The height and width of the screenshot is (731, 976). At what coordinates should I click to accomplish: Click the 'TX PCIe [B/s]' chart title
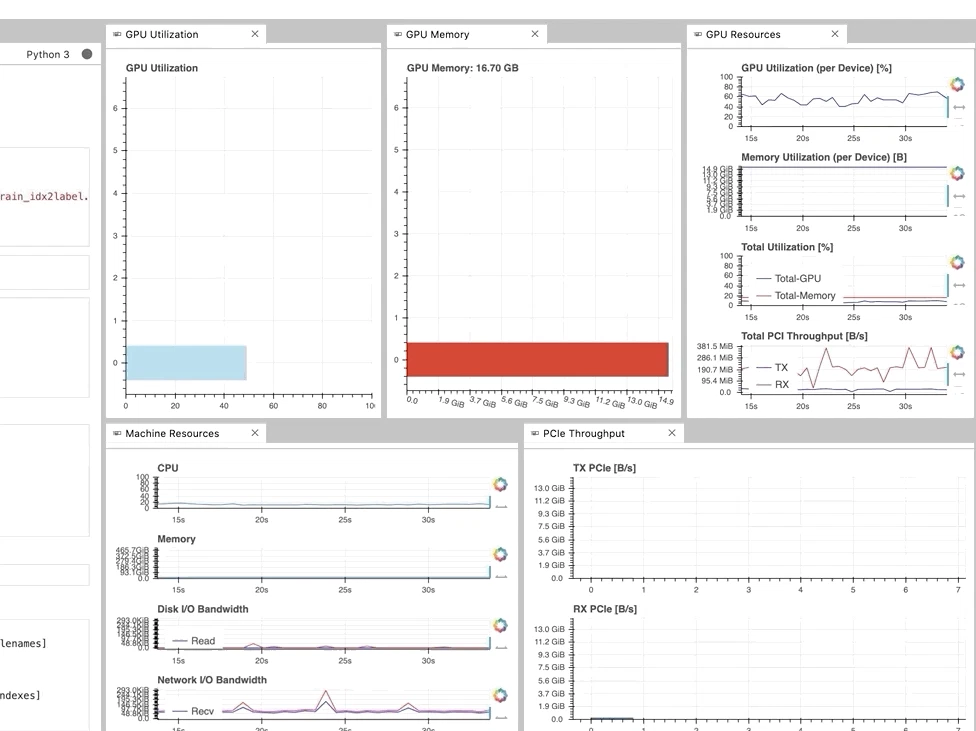click(x=604, y=468)
